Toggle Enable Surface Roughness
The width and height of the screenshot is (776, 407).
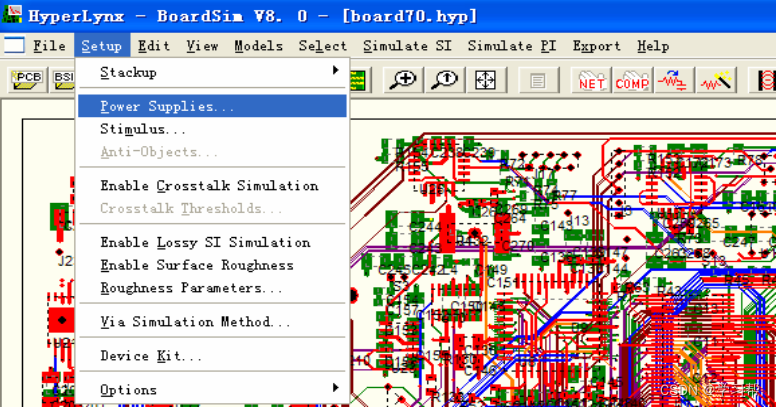212,265
